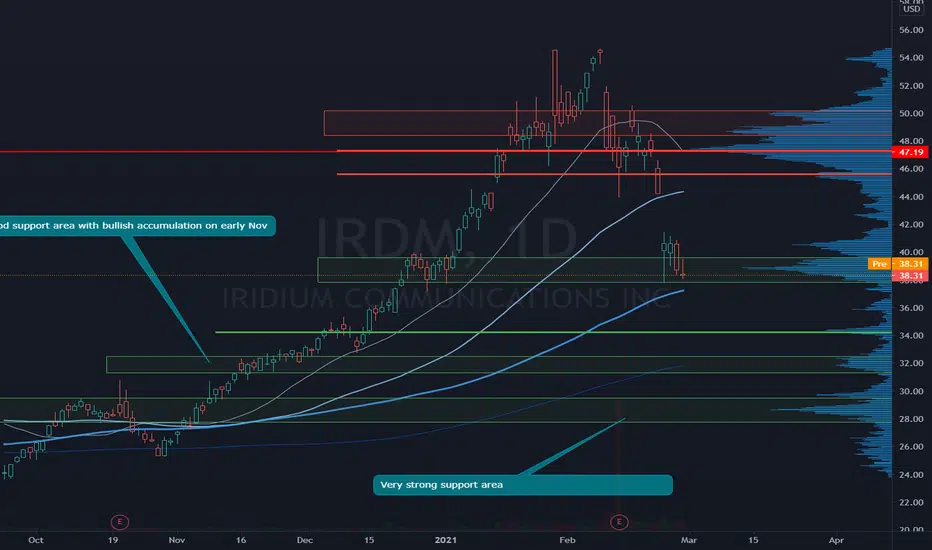Screen dimensions: 932x550
Task: Click the earnings E marker near Oct 19
Action: 119,522
